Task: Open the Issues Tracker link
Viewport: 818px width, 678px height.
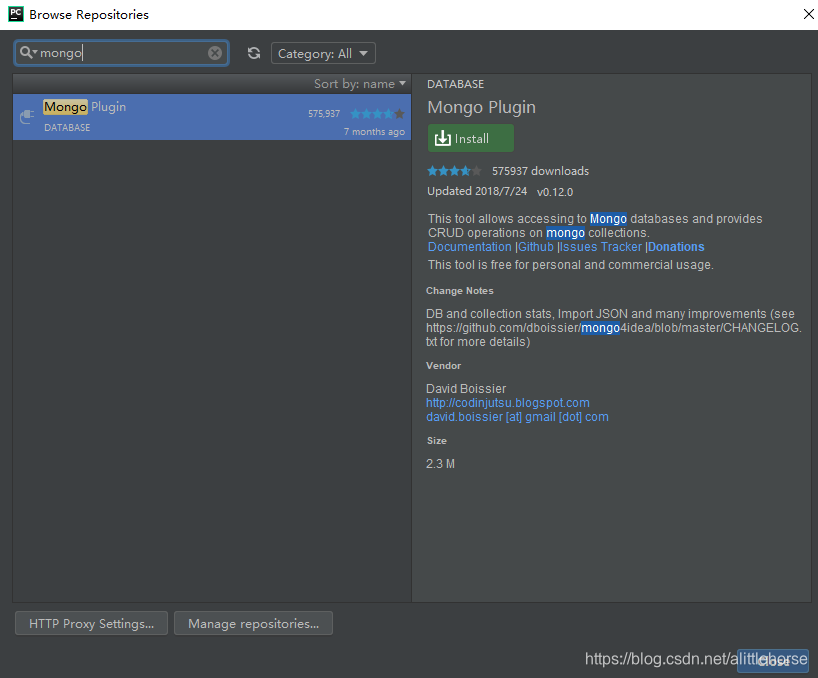Action: (600, 247)
